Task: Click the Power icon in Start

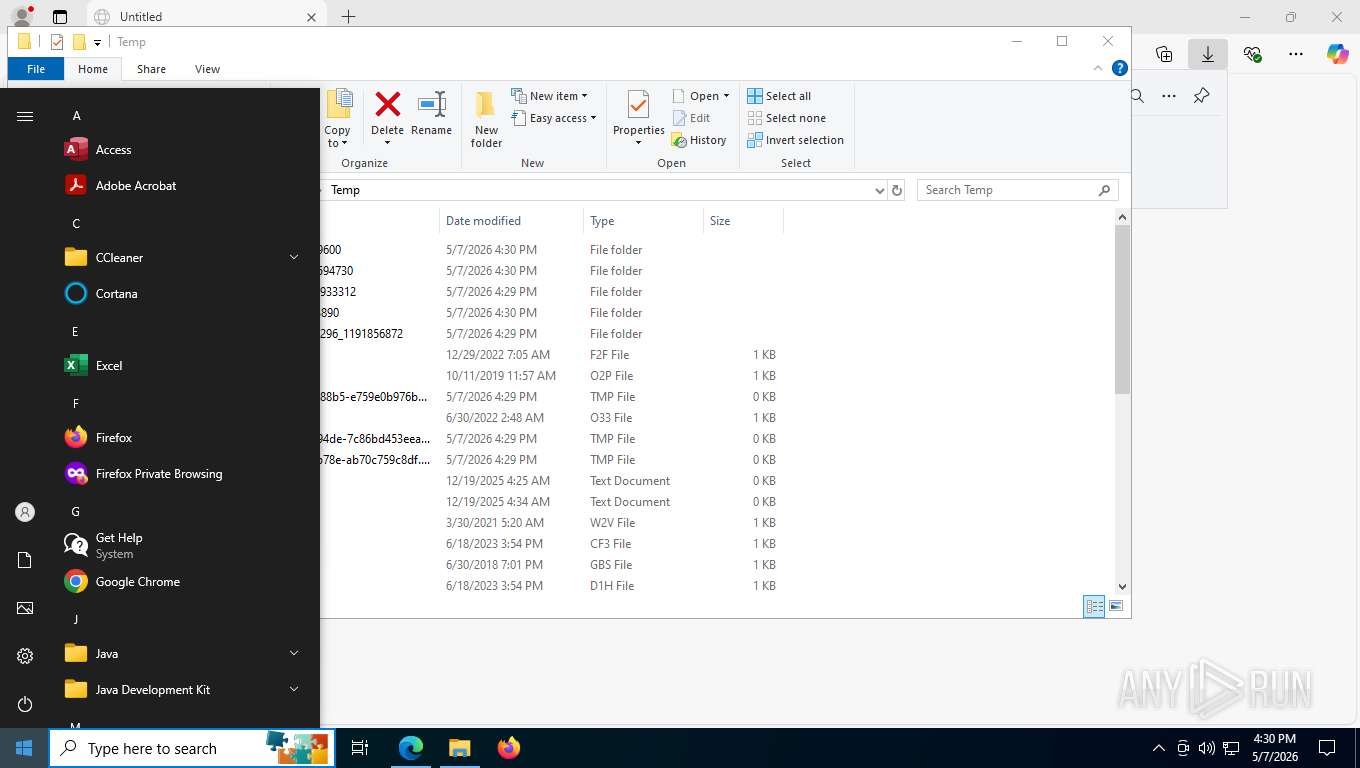Action: click(25, 704)
